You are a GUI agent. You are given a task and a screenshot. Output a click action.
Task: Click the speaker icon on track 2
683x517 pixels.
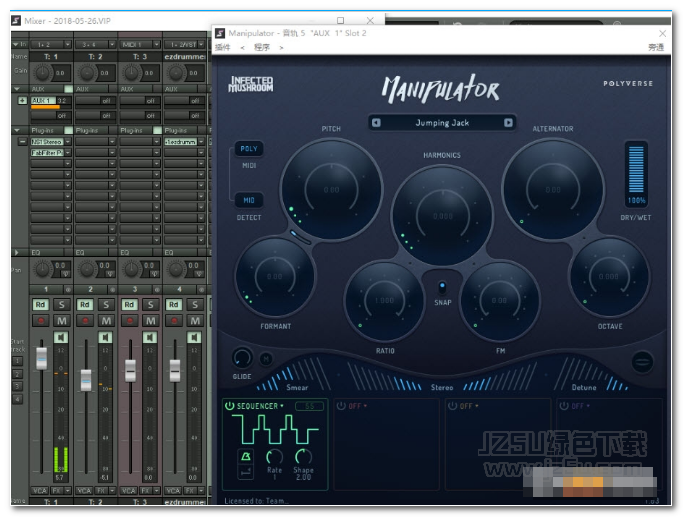pos(105,337)
